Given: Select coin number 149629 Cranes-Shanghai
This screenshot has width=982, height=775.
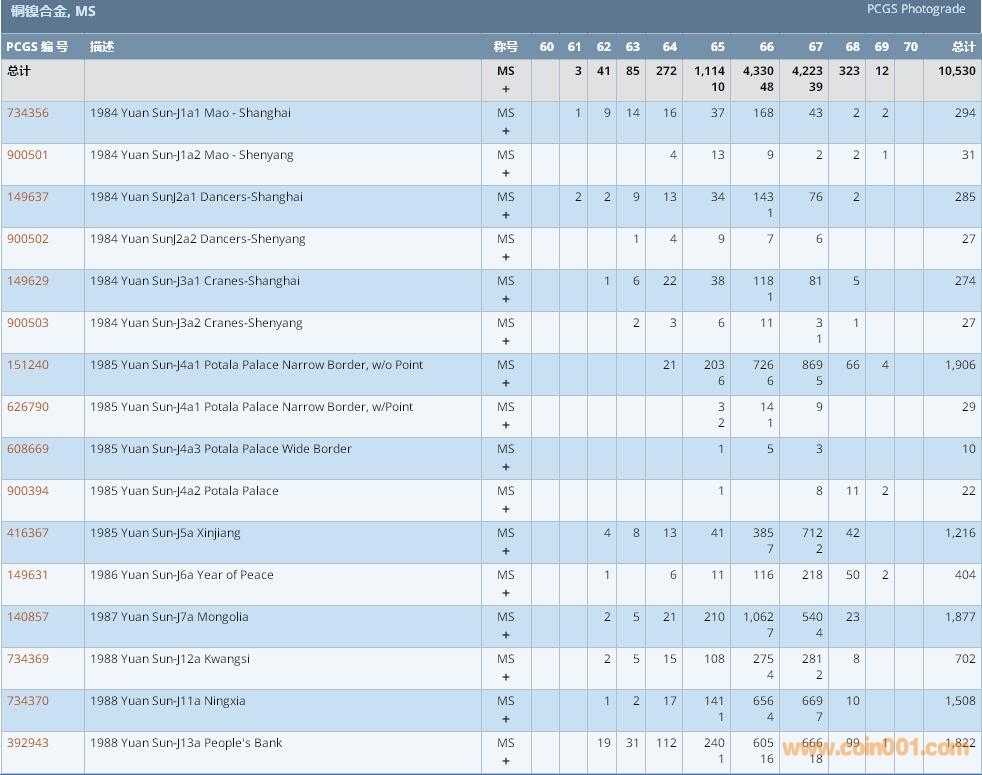Looking at the screenshot, I should 28,281.
